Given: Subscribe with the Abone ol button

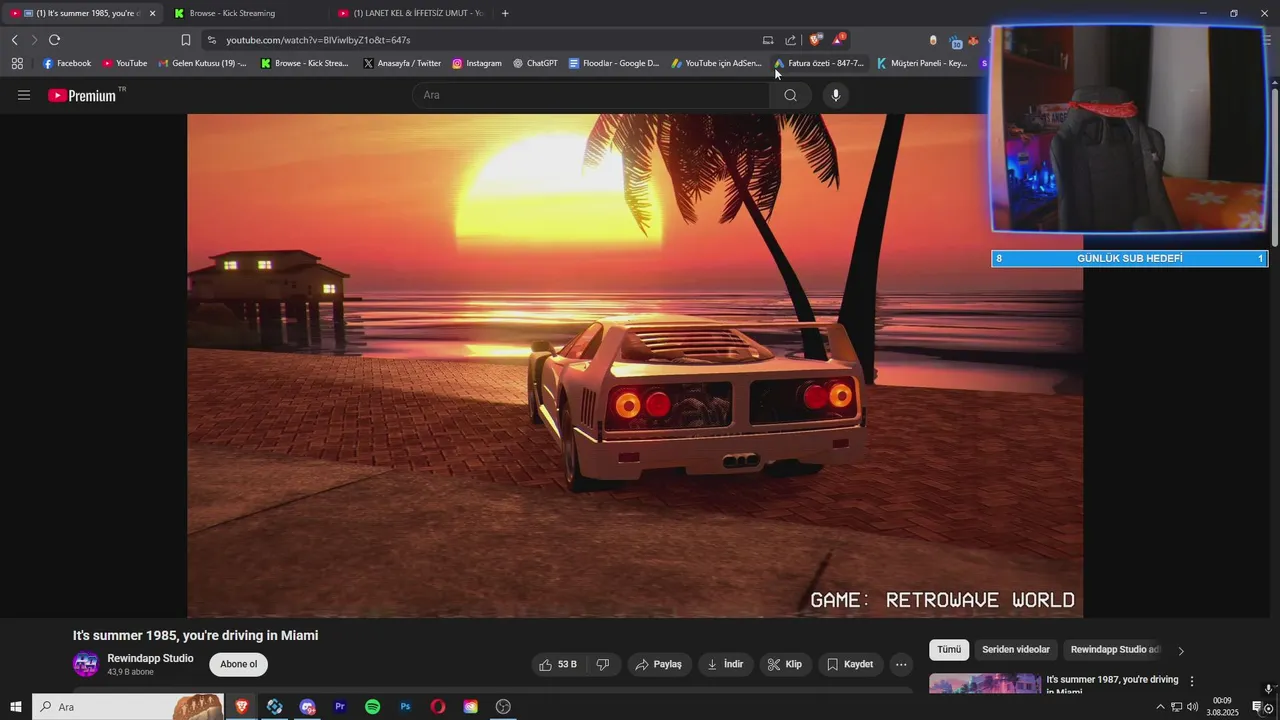Looking at the screenshot, I should point(239,664).
